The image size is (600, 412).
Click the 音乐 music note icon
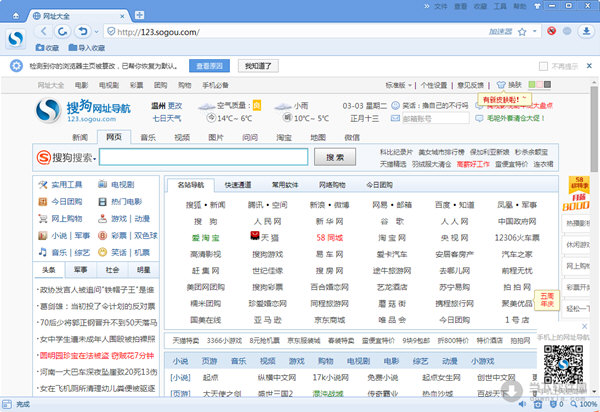click(43, 252)
